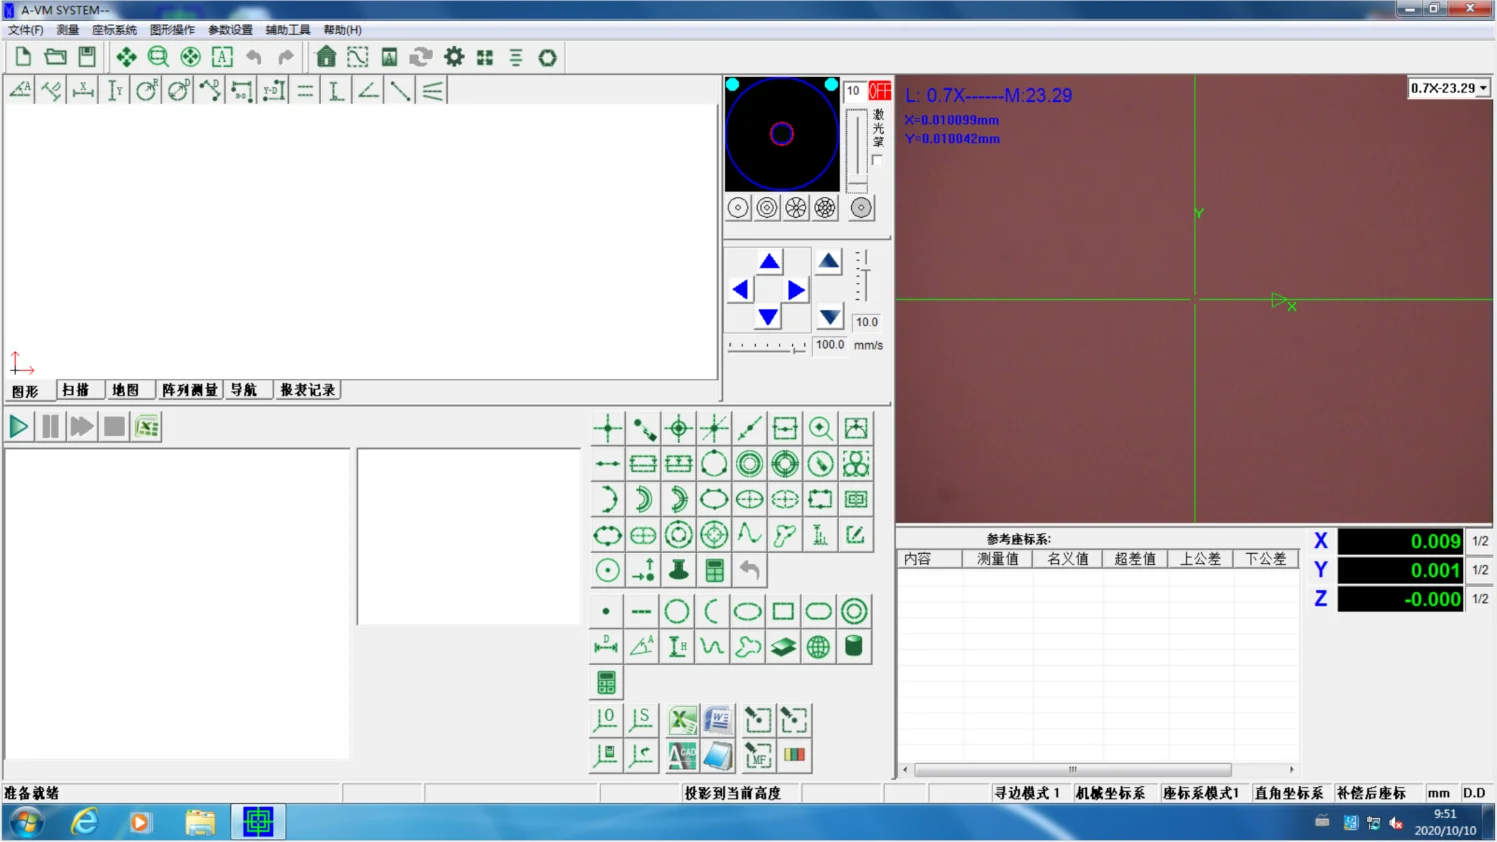Toggle the red OFF light switch
Screen dimensions: 1497x842
pyautogui.click(x=880, y=91)
